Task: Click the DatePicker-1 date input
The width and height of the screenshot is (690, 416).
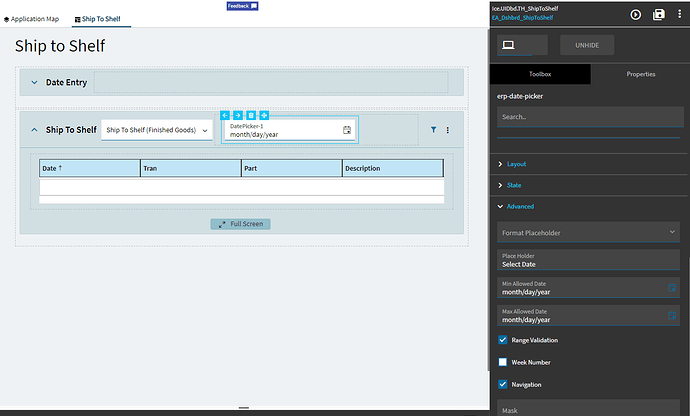Action: [290, 130]
